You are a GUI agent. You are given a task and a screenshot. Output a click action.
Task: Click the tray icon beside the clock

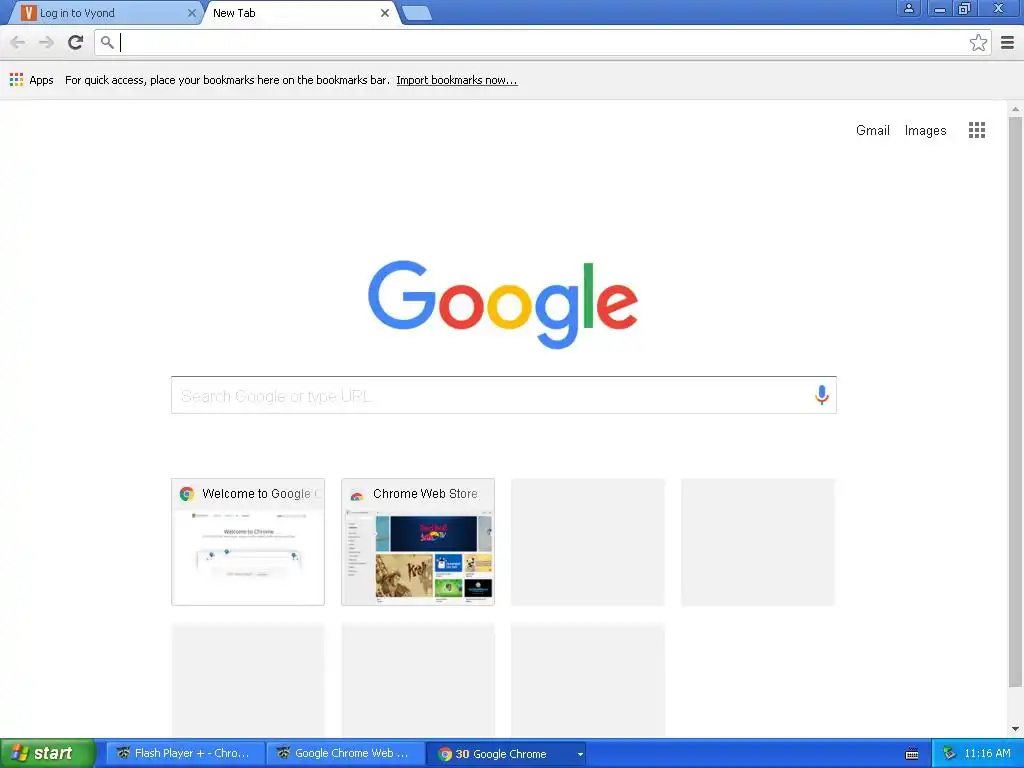pyautogui.click(x=949, y=754)
